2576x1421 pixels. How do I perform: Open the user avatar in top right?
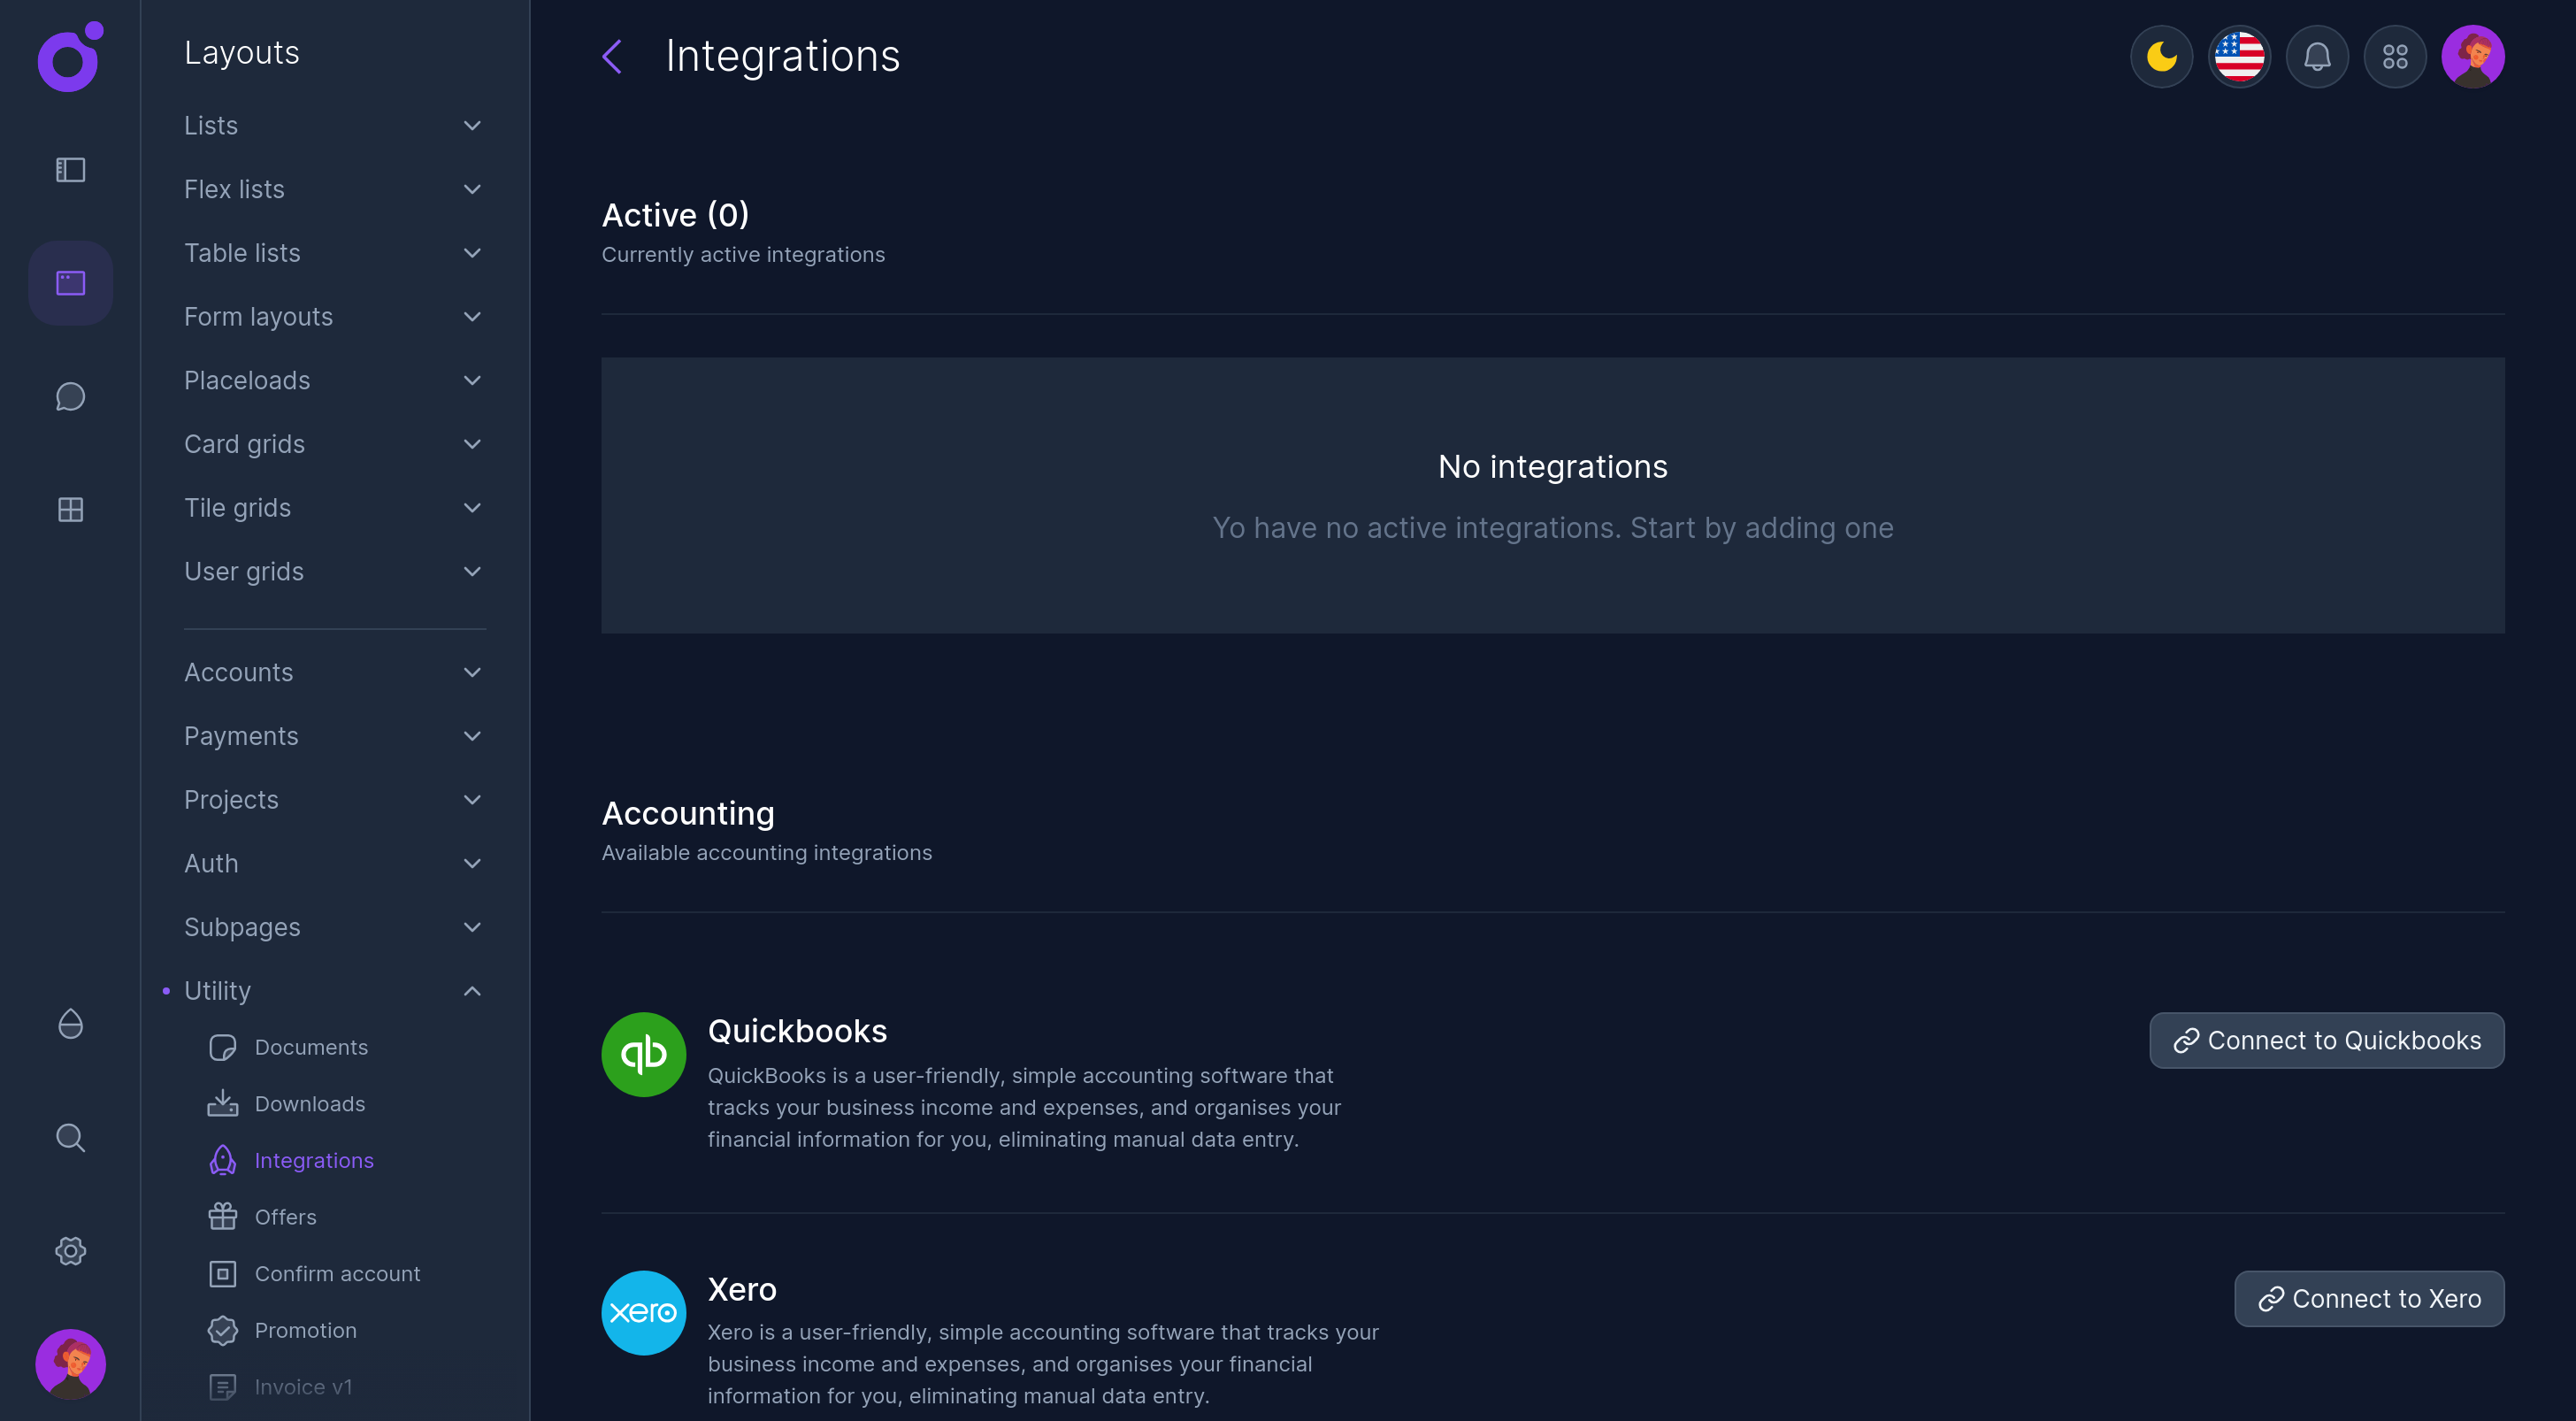(2473, 57)
